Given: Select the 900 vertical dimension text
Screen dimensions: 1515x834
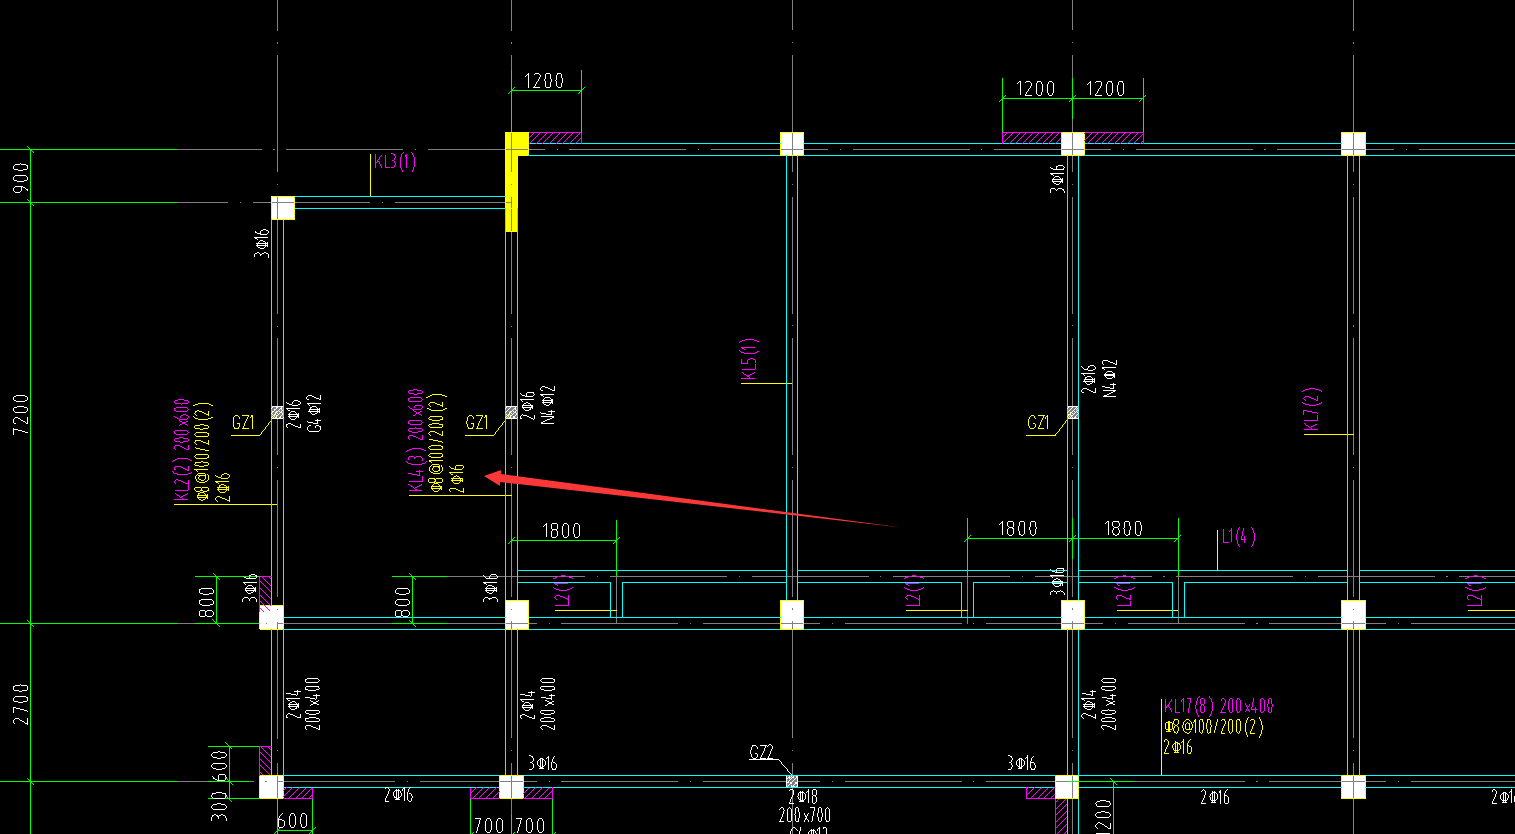Looking at the screenshot, I should coord(21,177).
